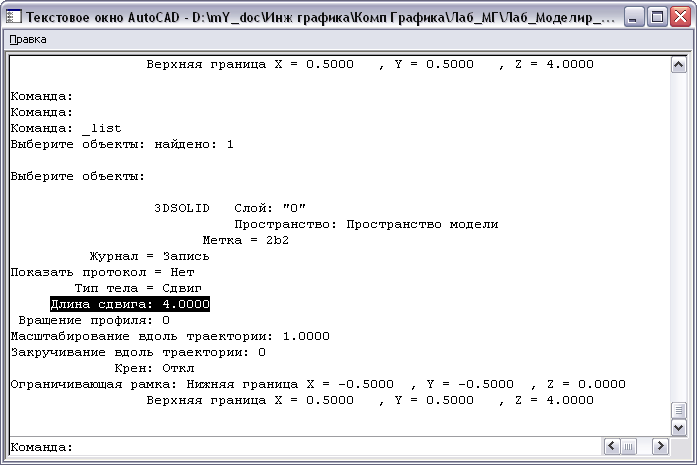Click the 'Журнал = Запись' line

(x=149, y=256)
